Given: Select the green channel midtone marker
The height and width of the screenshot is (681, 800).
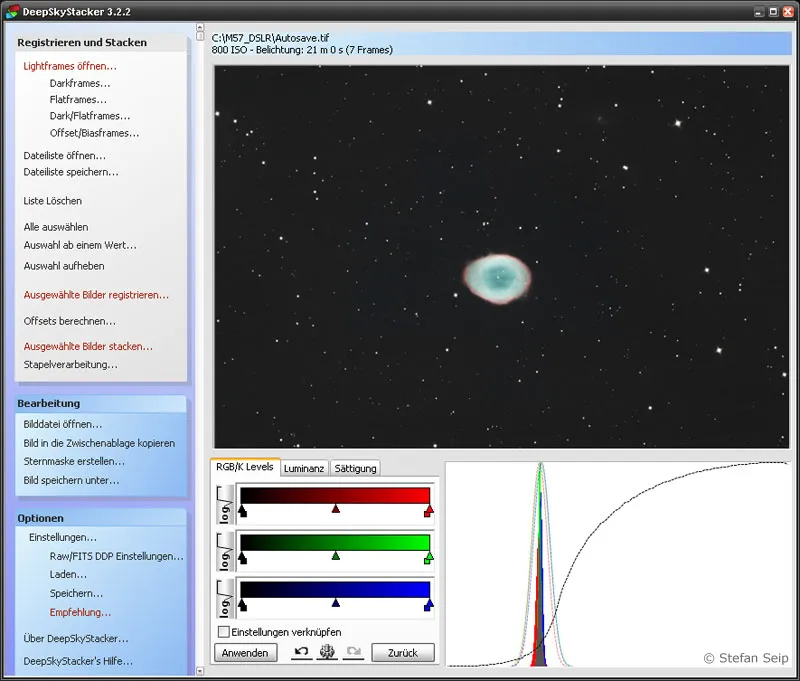Looking at the screenshot, I should (x=336, y=556).
